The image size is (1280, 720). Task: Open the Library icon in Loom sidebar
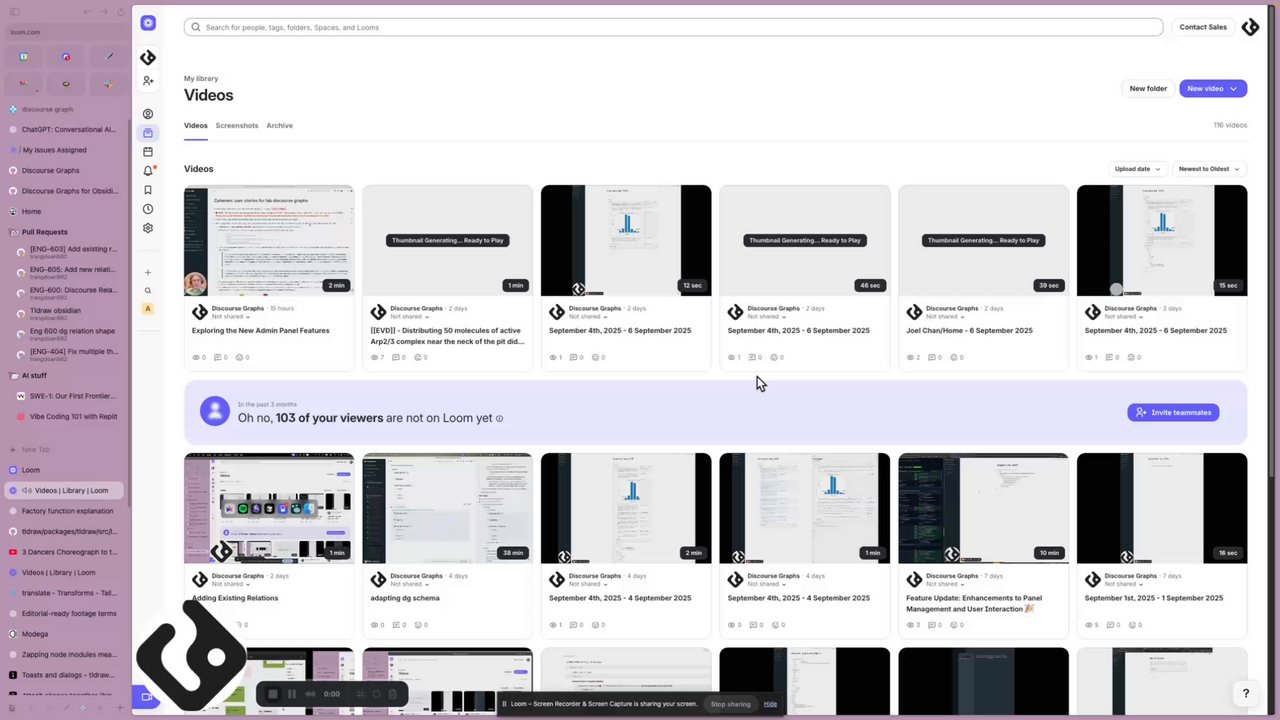[148, 133]
